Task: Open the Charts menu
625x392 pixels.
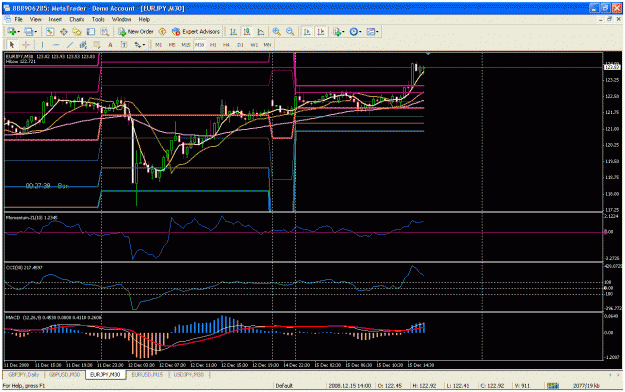Action: (x=77, y=19)
